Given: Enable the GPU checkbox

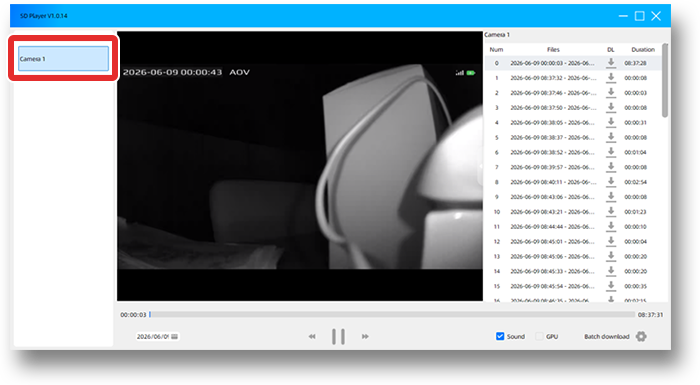Looking at the screenshot, I should pyautogui.click(x=539, y=336).
